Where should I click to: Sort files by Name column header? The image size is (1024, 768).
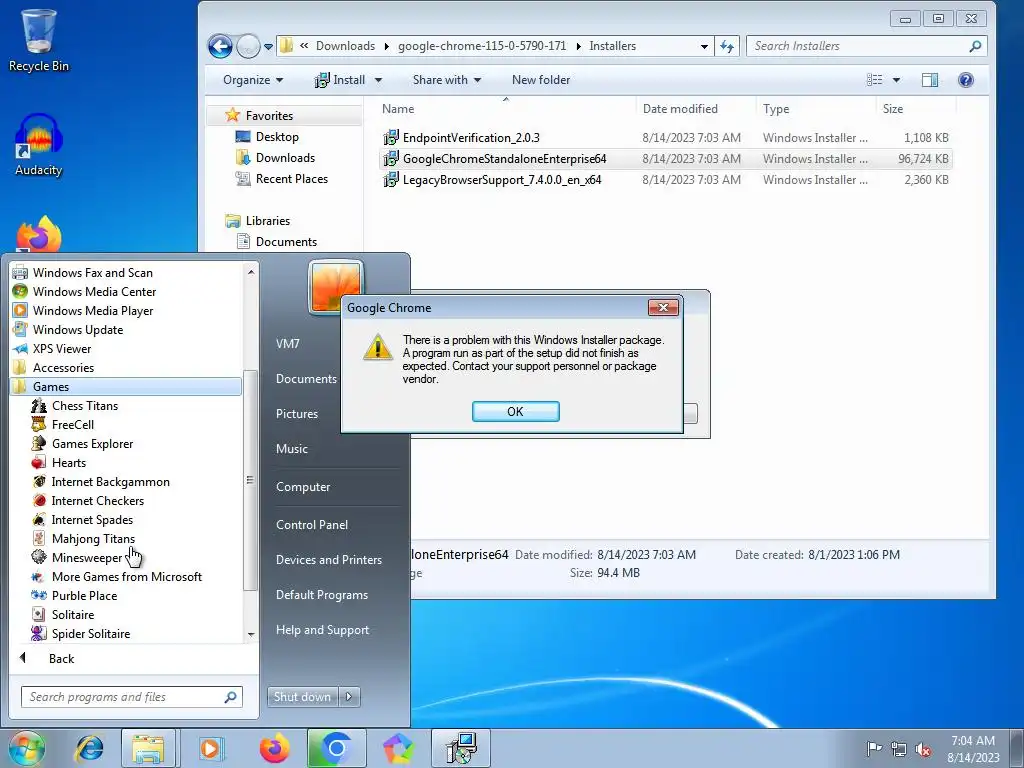[398, 109]
